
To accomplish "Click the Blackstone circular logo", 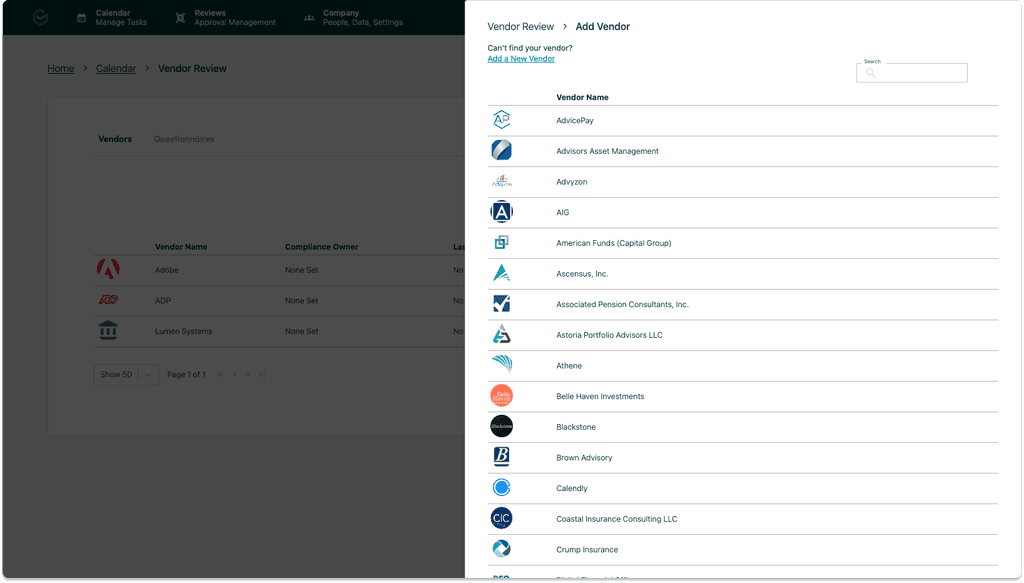I will 501,426.
